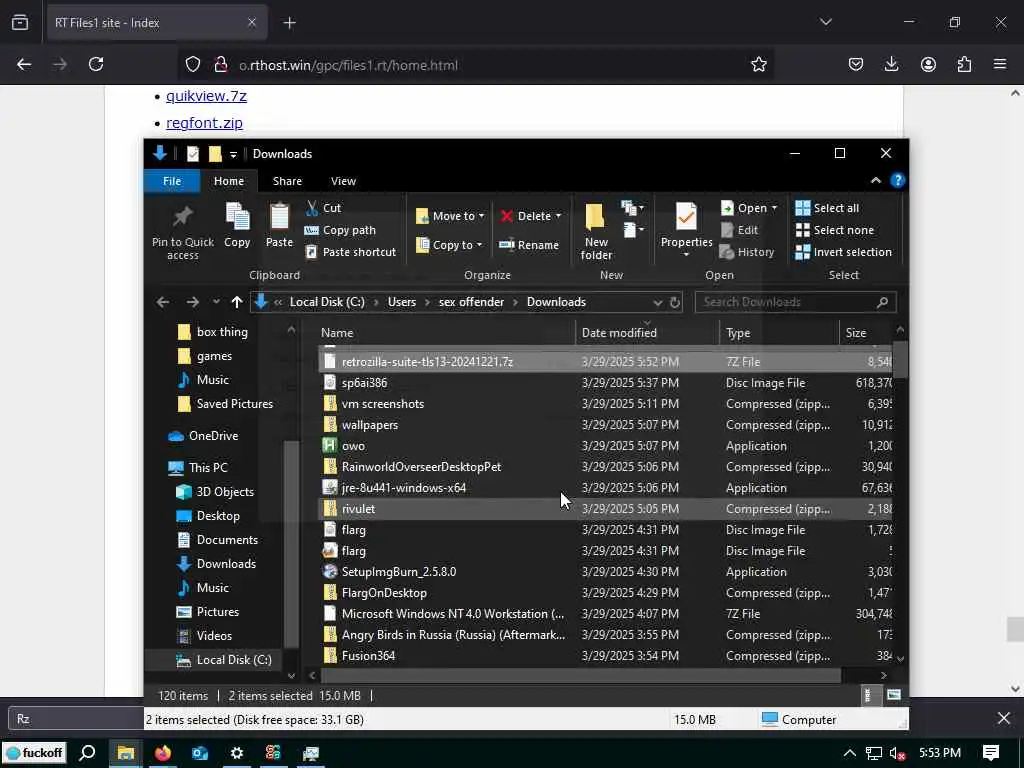Switch to the View ribbon tab
Viewport: 1024px width, 768px height.
344,181
